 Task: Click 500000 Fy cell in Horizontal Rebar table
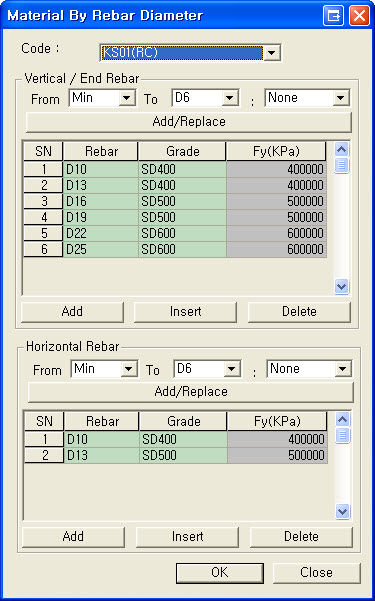[x=278, y=455]
